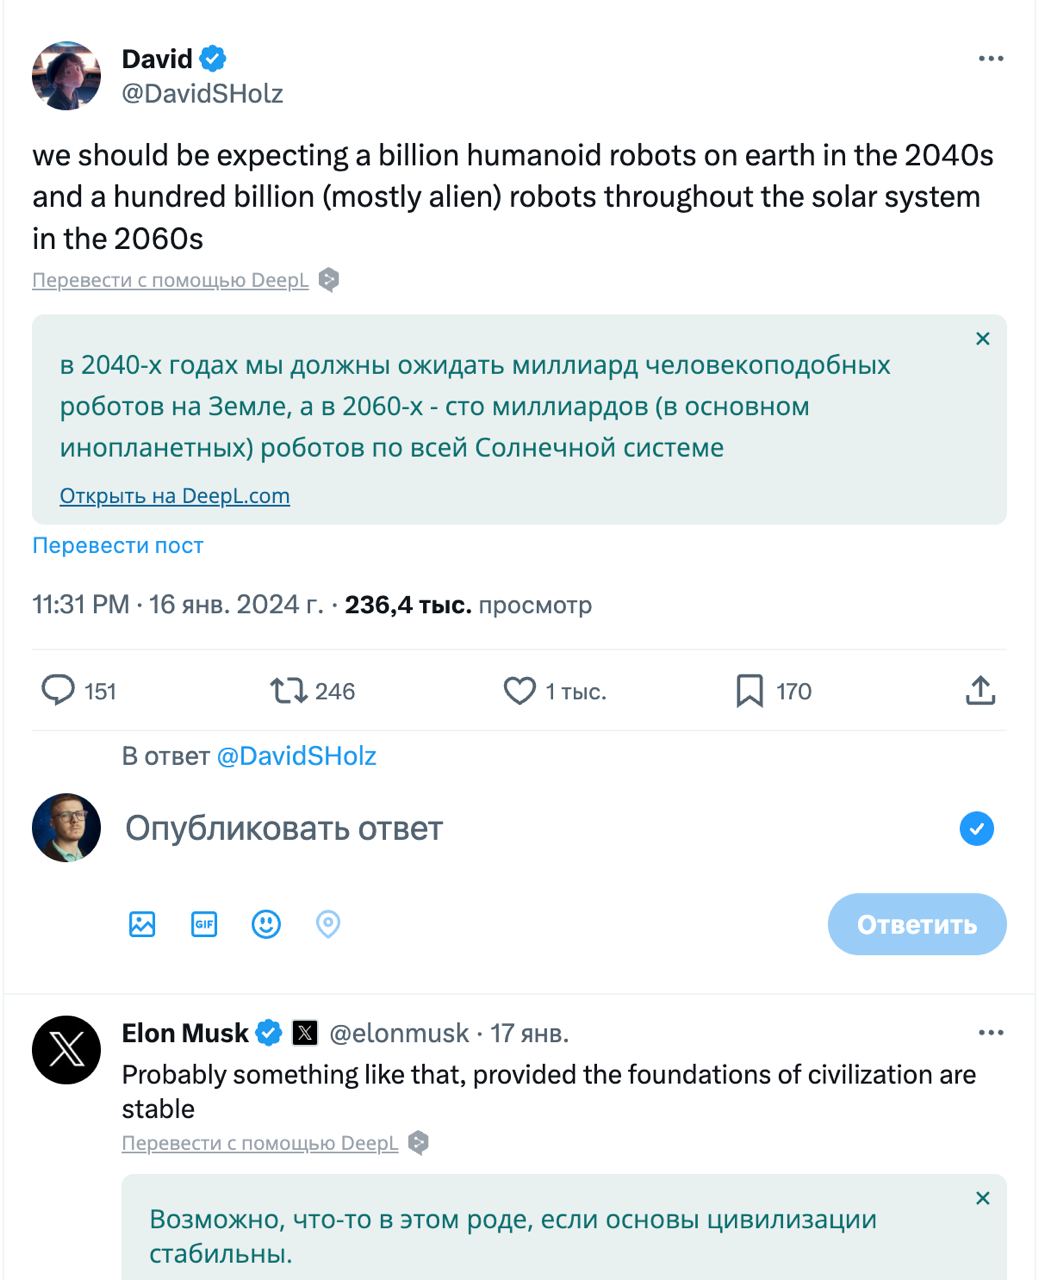Open the share icon on David's post

coord(980,690)
